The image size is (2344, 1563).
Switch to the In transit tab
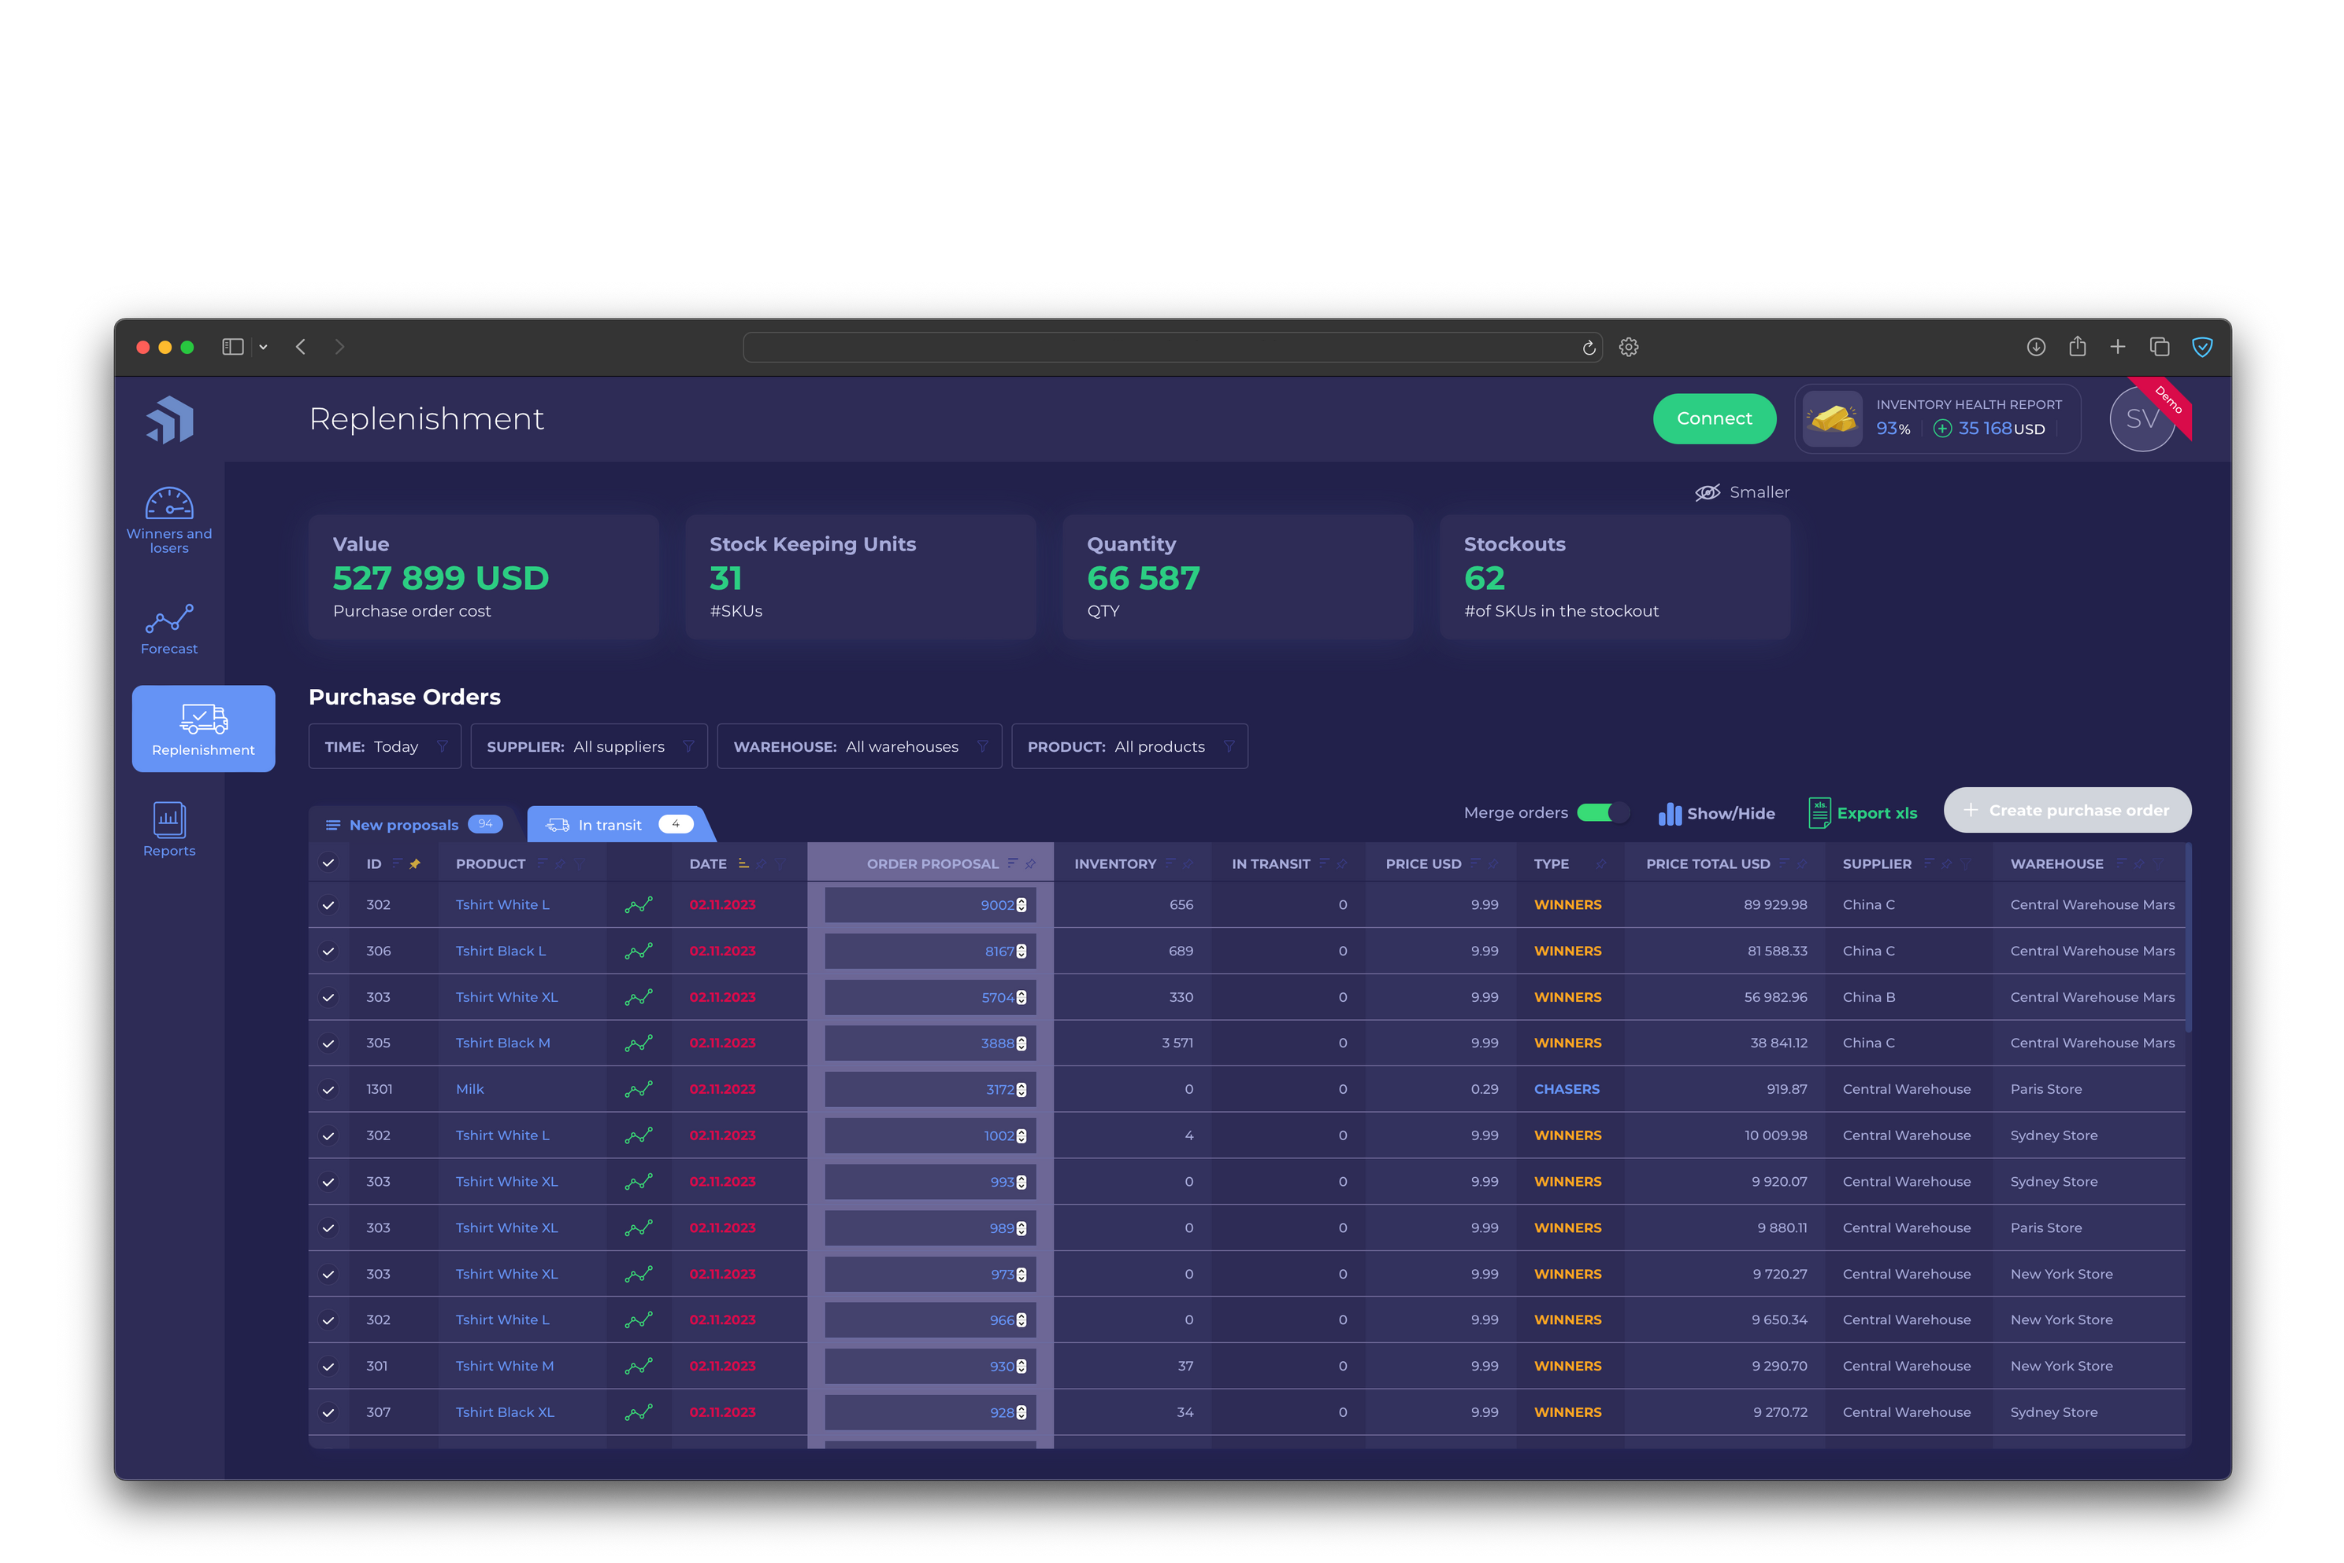(611, 824)
